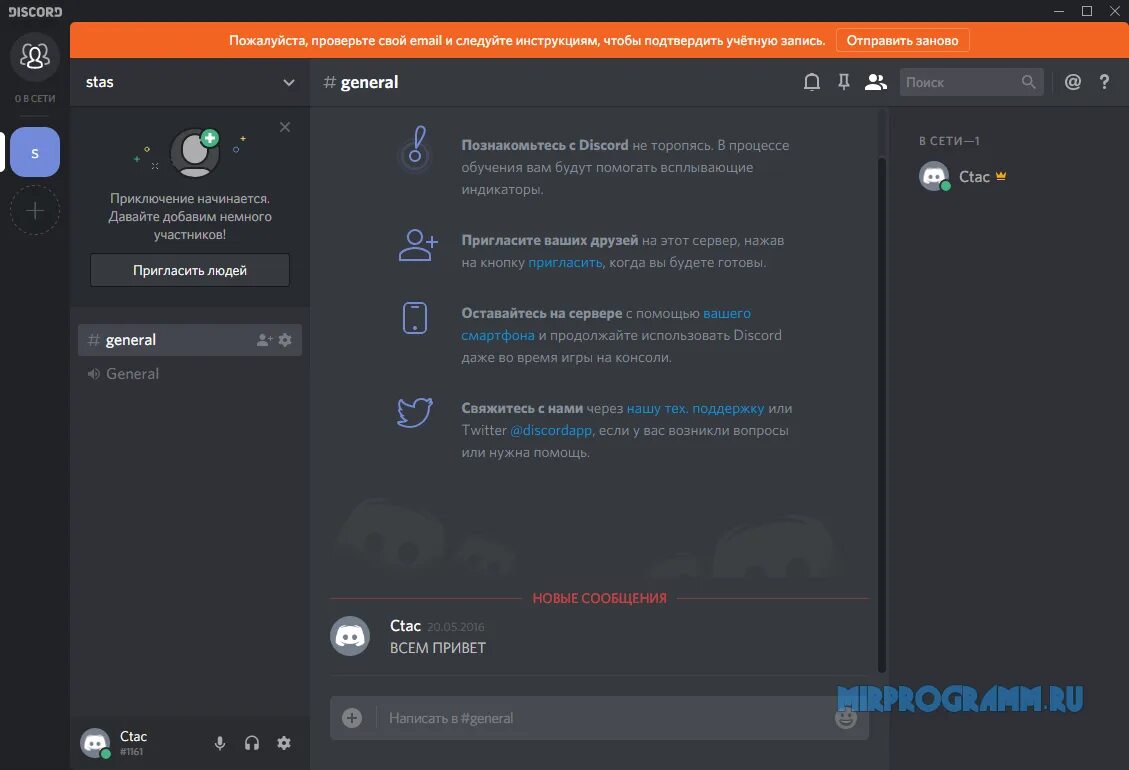Click Стас avatar in the message

[x=350, y=636]
